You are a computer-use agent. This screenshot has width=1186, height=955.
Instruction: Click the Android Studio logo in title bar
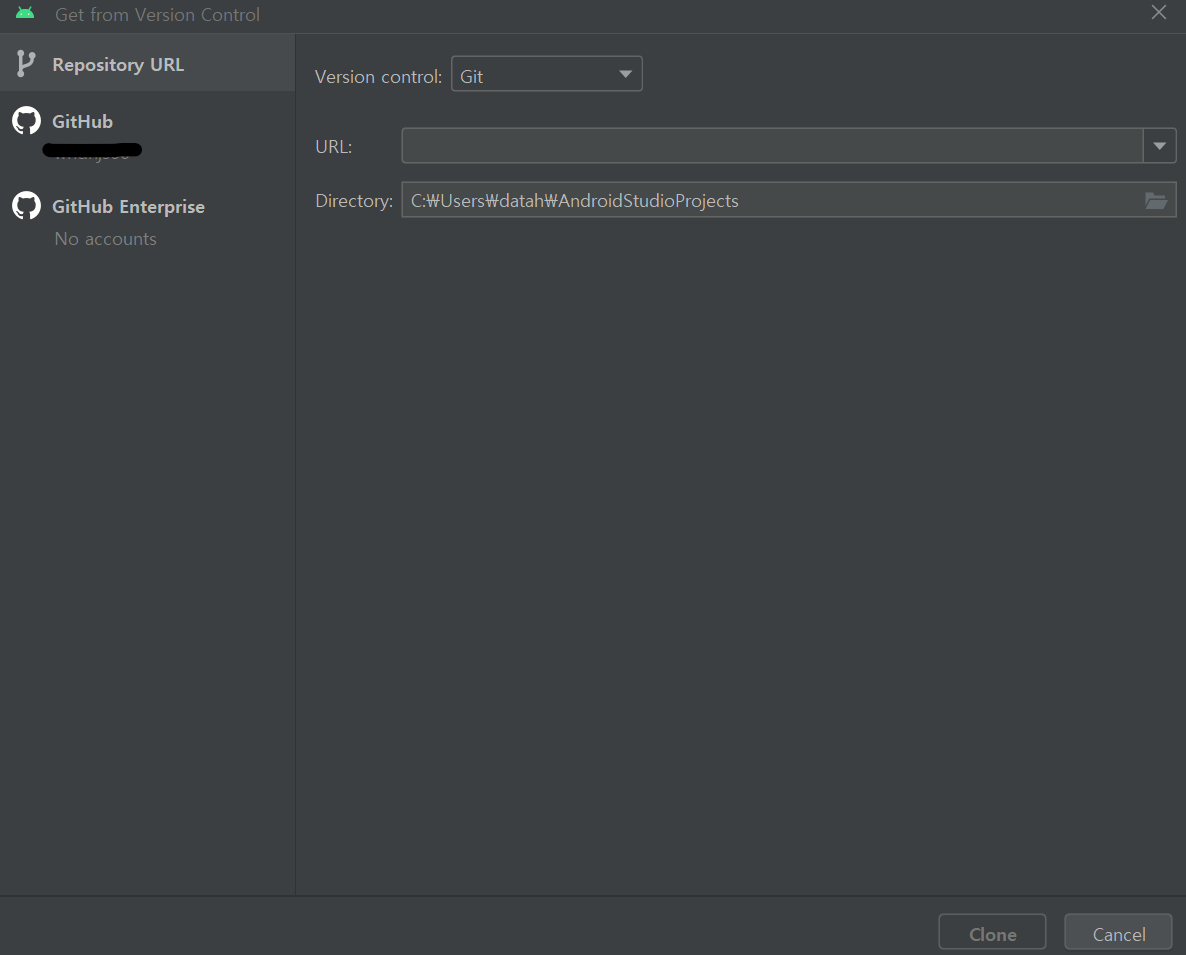(25, 14)
